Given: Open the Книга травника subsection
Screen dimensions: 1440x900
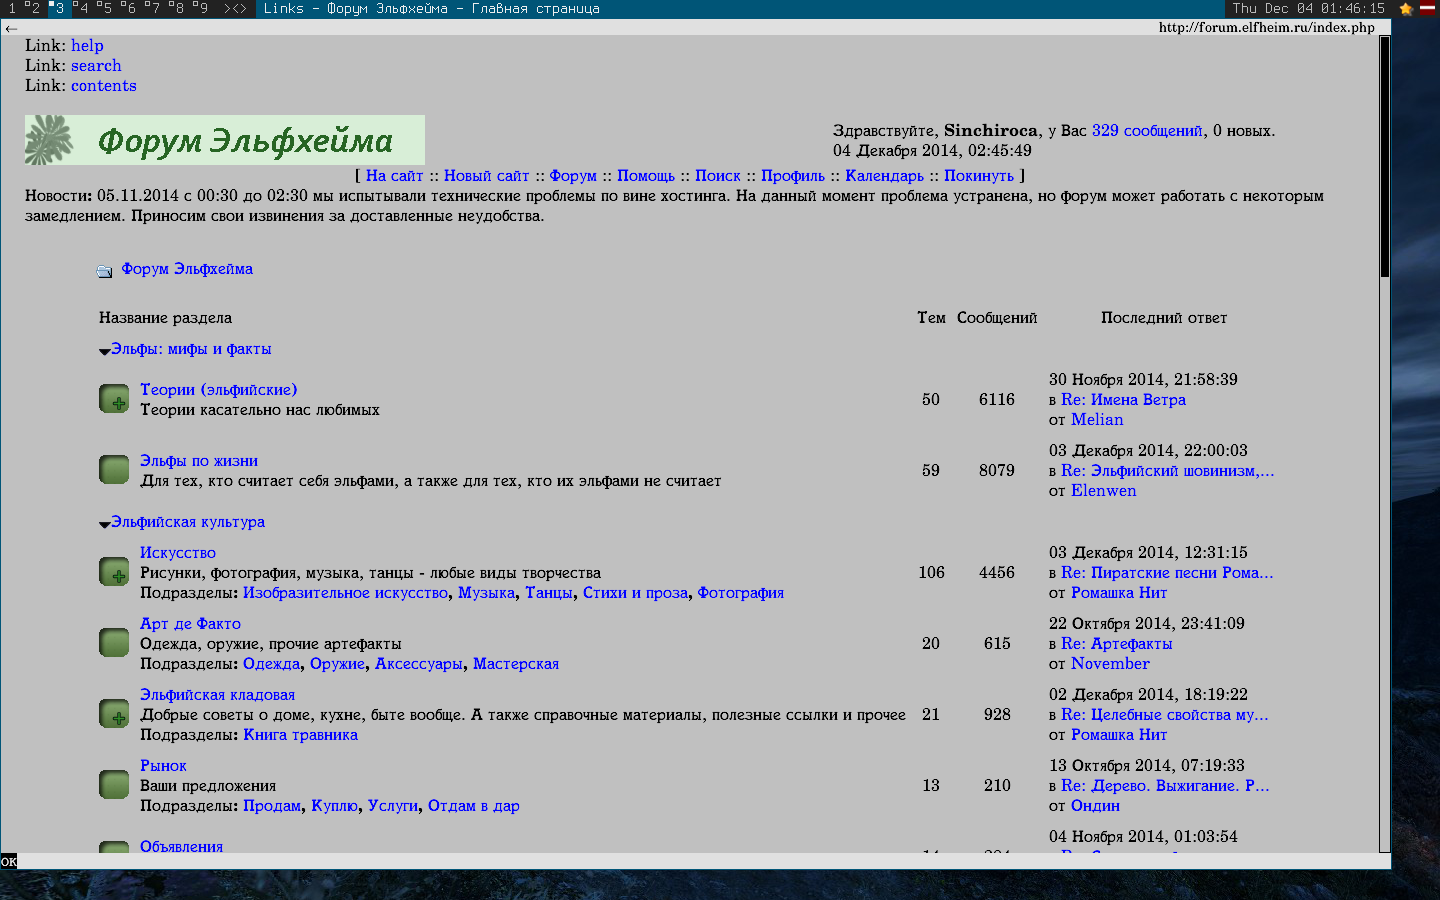Looking at the screenshot, I should pos(301,735).
